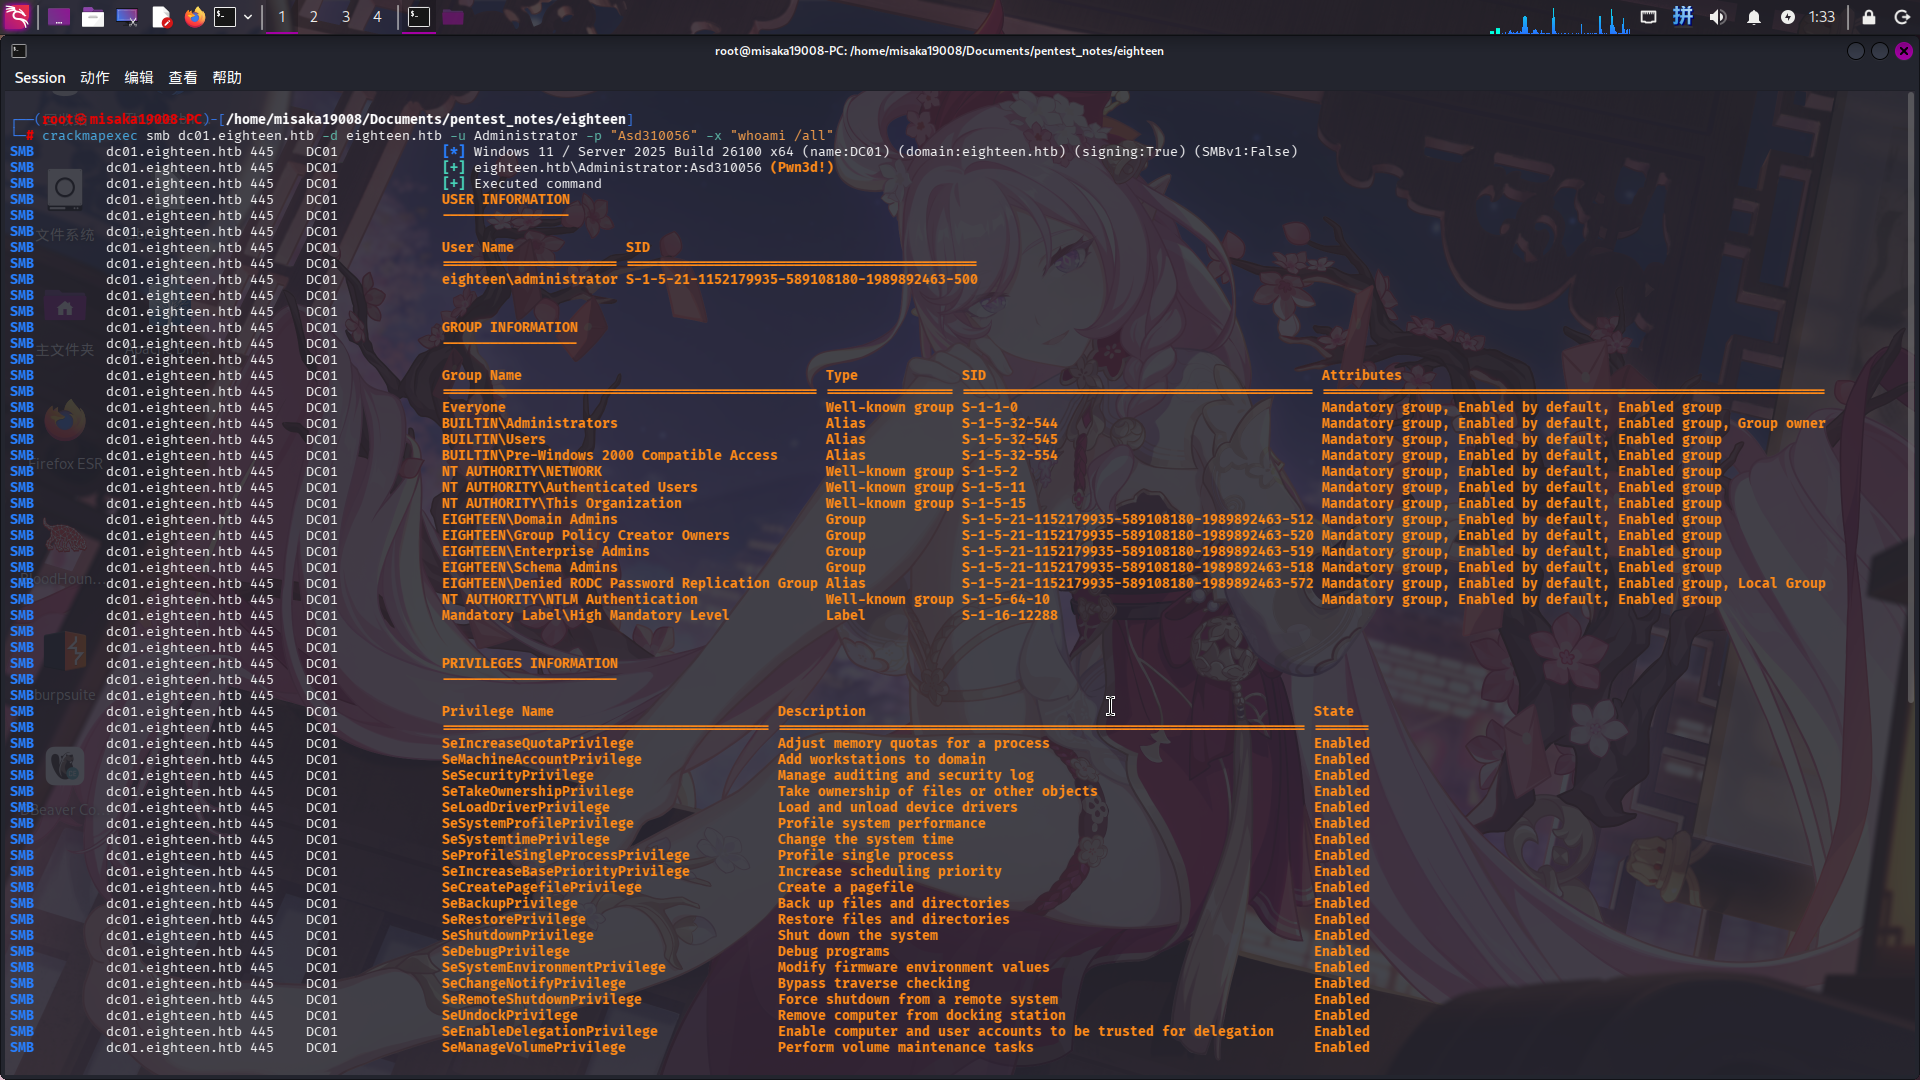1920x1080 pixels.
Task: Click the text editor launcher icon
Action: pos(161,17)
